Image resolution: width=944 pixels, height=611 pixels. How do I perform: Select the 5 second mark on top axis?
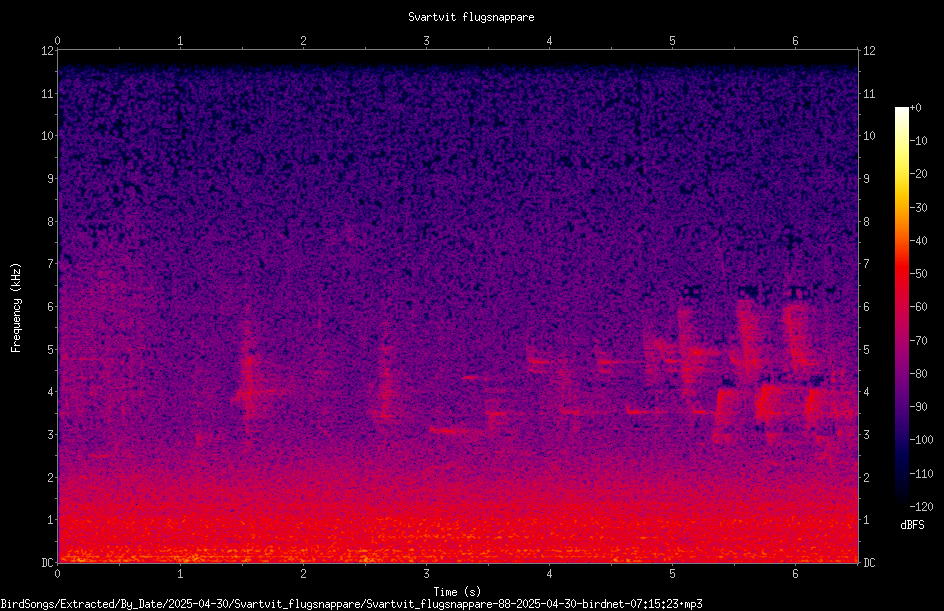pyautogui.click(x=672, y=41)
